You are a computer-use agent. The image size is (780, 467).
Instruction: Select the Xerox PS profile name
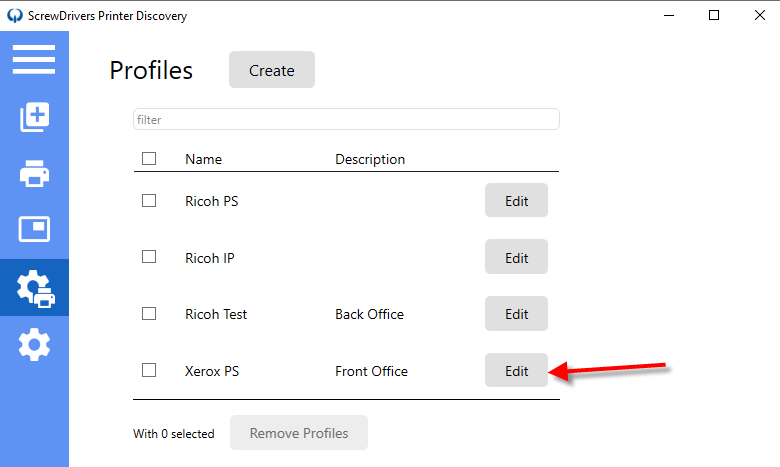(212, 372)
